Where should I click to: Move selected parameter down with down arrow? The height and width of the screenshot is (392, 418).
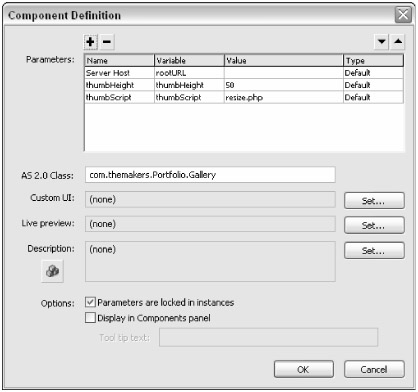[x=381, y=42]
